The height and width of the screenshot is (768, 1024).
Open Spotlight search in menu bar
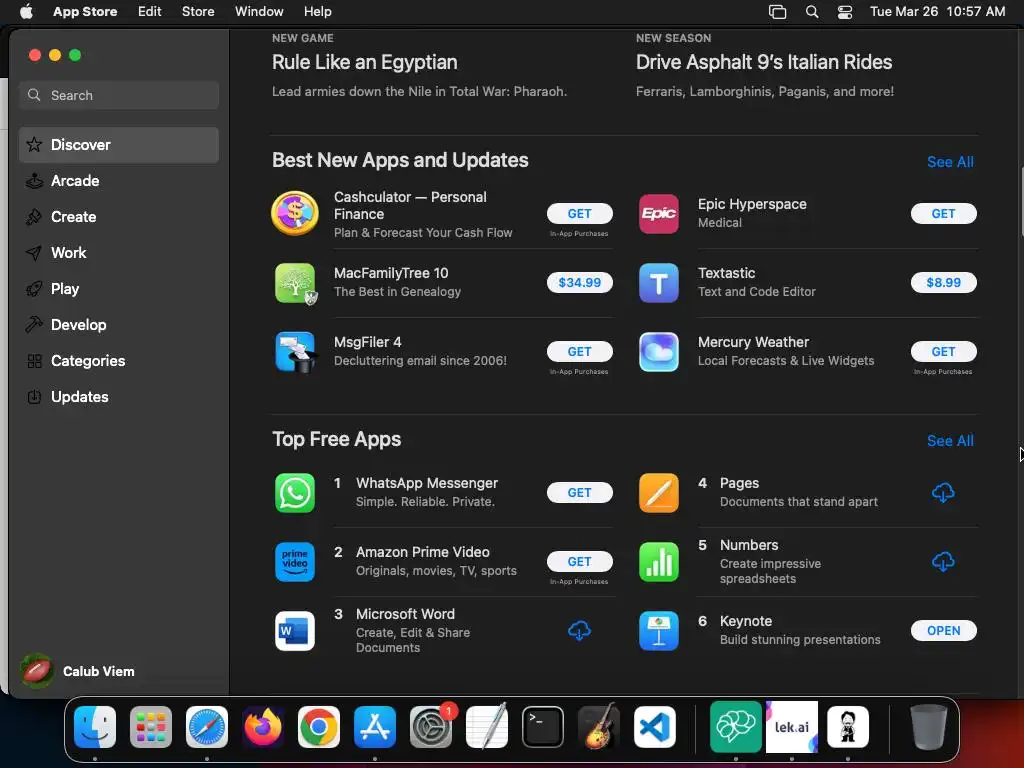(x=812, y=12)
